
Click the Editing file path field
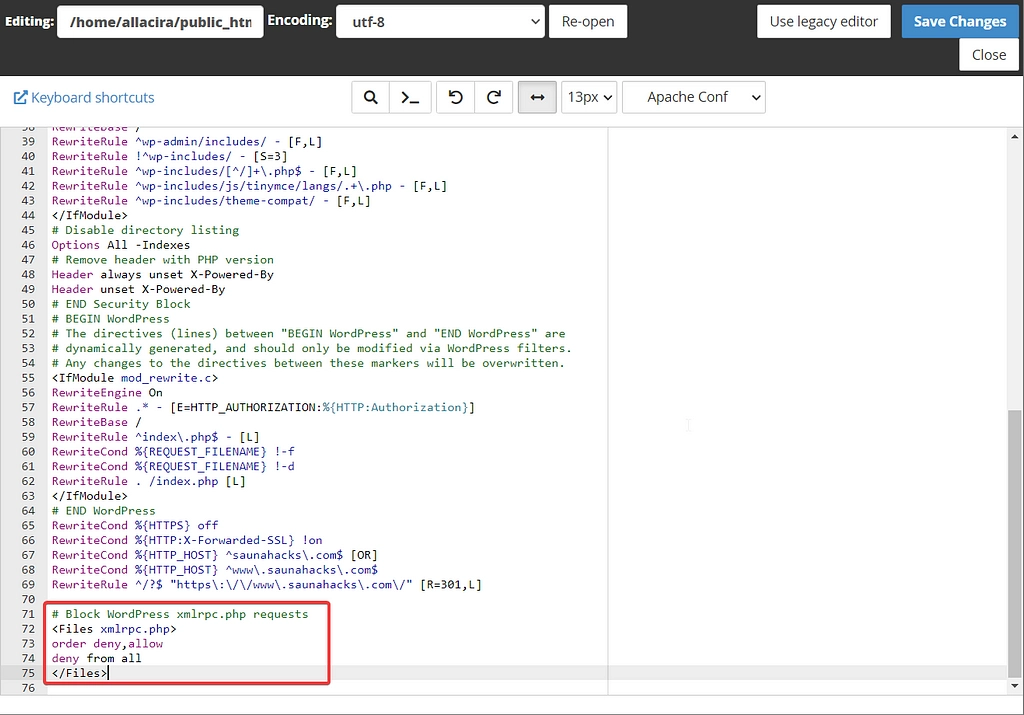click(x=160, y=22)
